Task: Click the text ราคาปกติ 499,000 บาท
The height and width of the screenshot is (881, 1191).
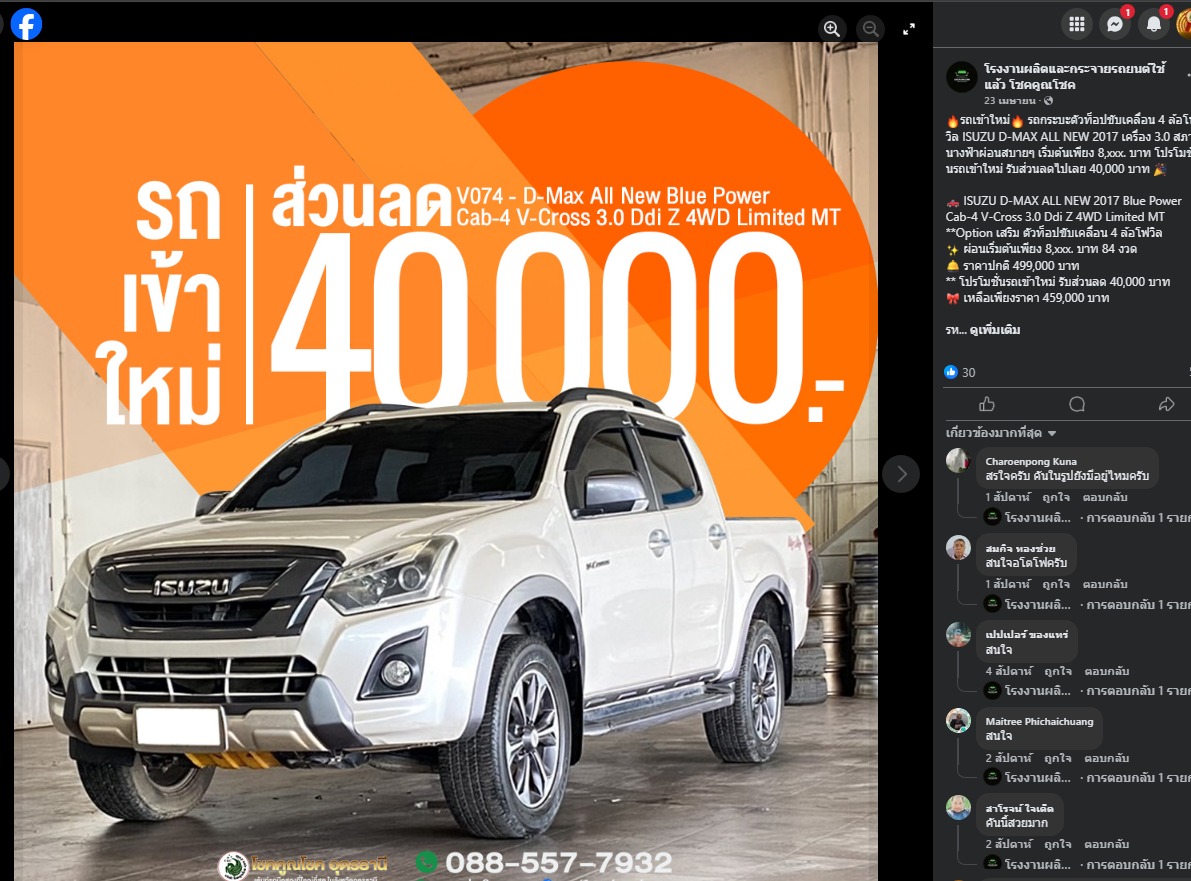Action: [x=1021, y=266]
